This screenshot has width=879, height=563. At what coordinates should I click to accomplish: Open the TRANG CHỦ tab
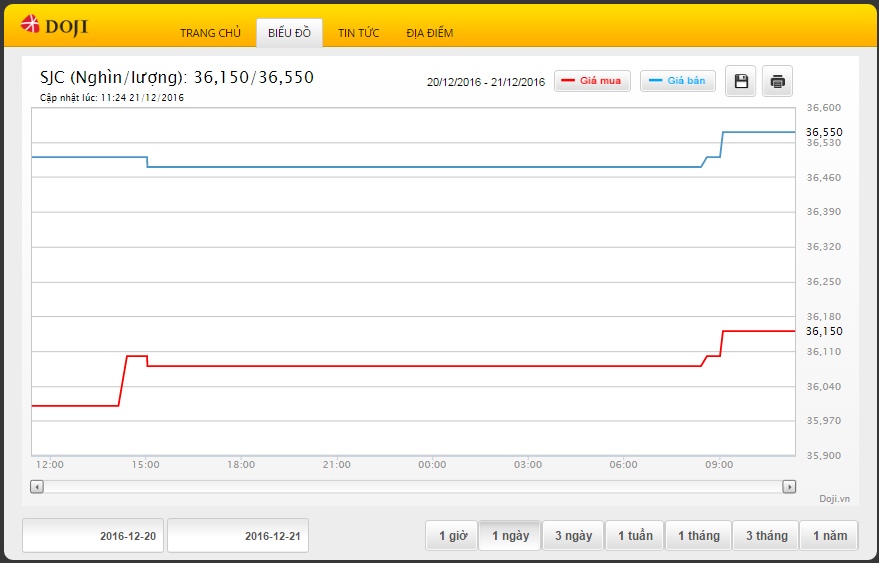click(x=210, y=33)
